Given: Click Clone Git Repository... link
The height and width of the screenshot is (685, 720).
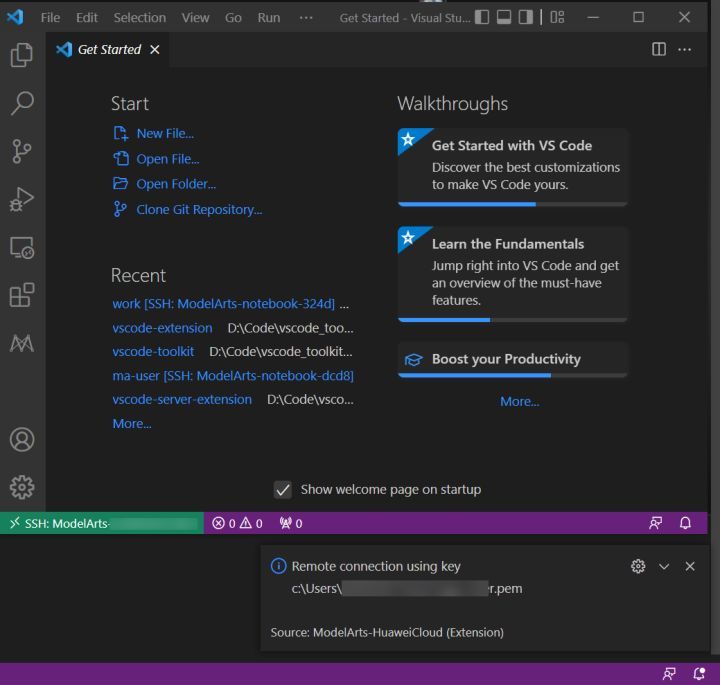Looking at the screenshot, I should pos(199,210).
